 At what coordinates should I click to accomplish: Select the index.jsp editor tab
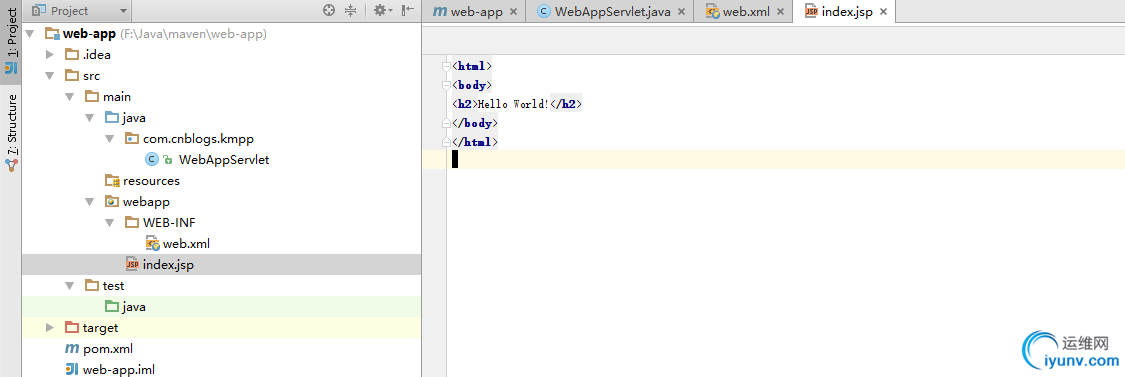point(845,11)
